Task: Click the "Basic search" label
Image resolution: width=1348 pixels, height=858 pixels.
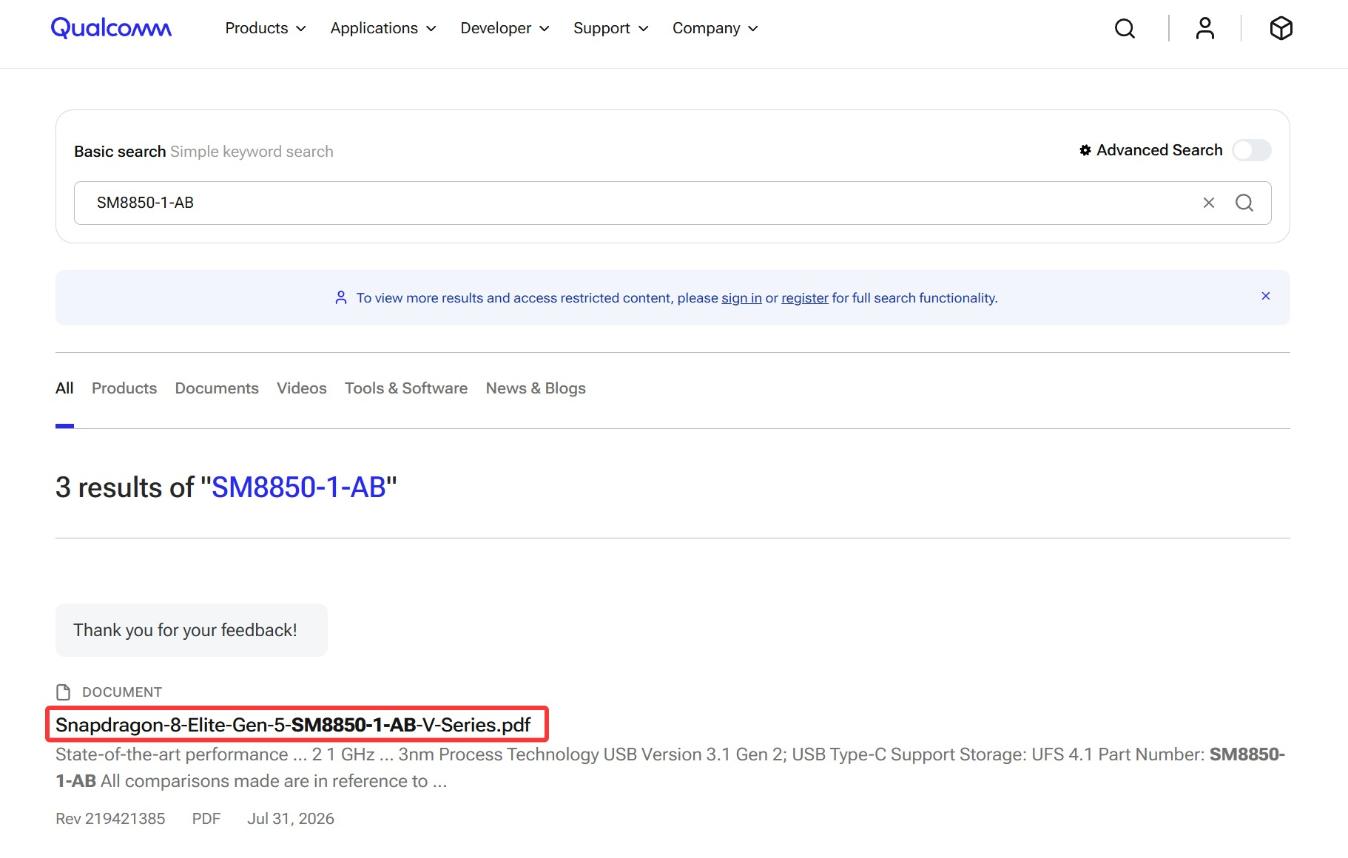Action: click(120, 152)
